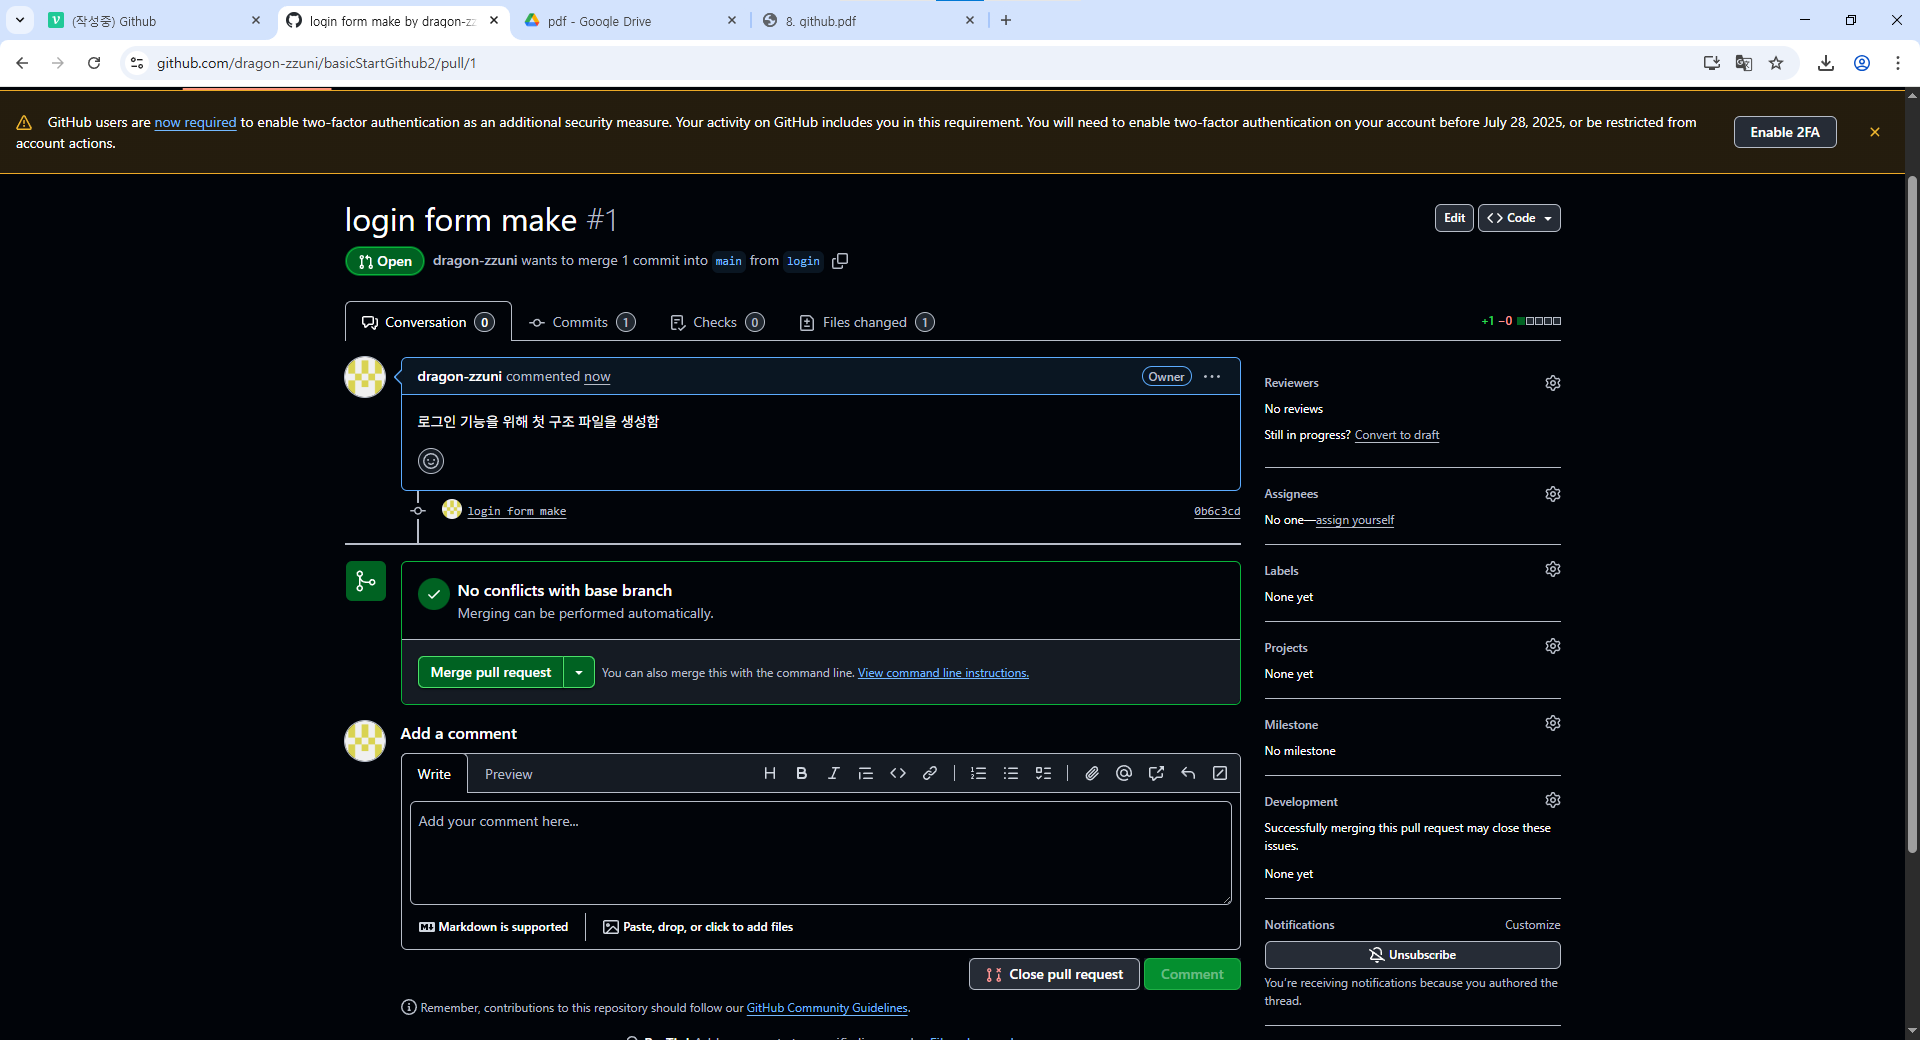1920x1040 pixels.
Task: Mention a user with the @ icon
Action: [x=1124, y=773]
